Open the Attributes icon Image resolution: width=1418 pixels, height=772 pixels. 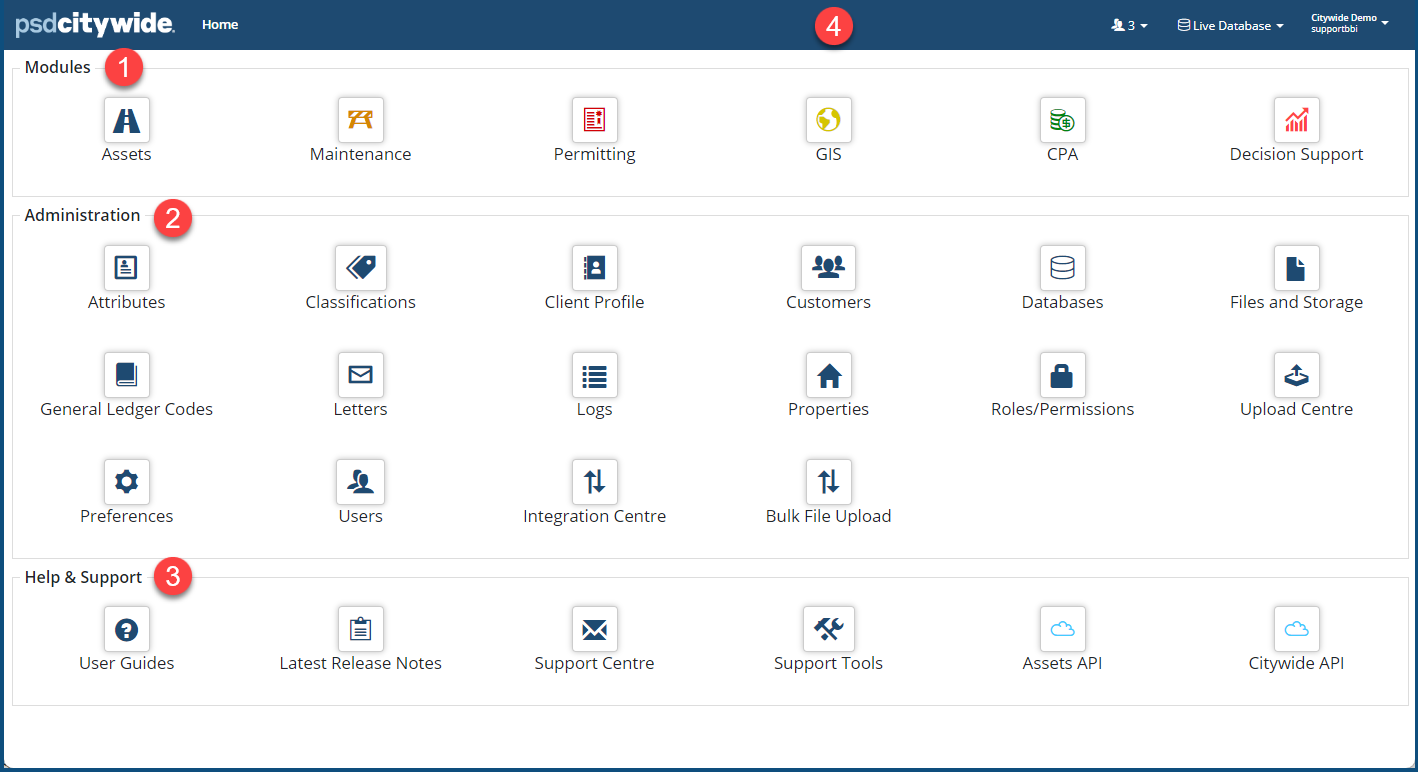(127, 267)
